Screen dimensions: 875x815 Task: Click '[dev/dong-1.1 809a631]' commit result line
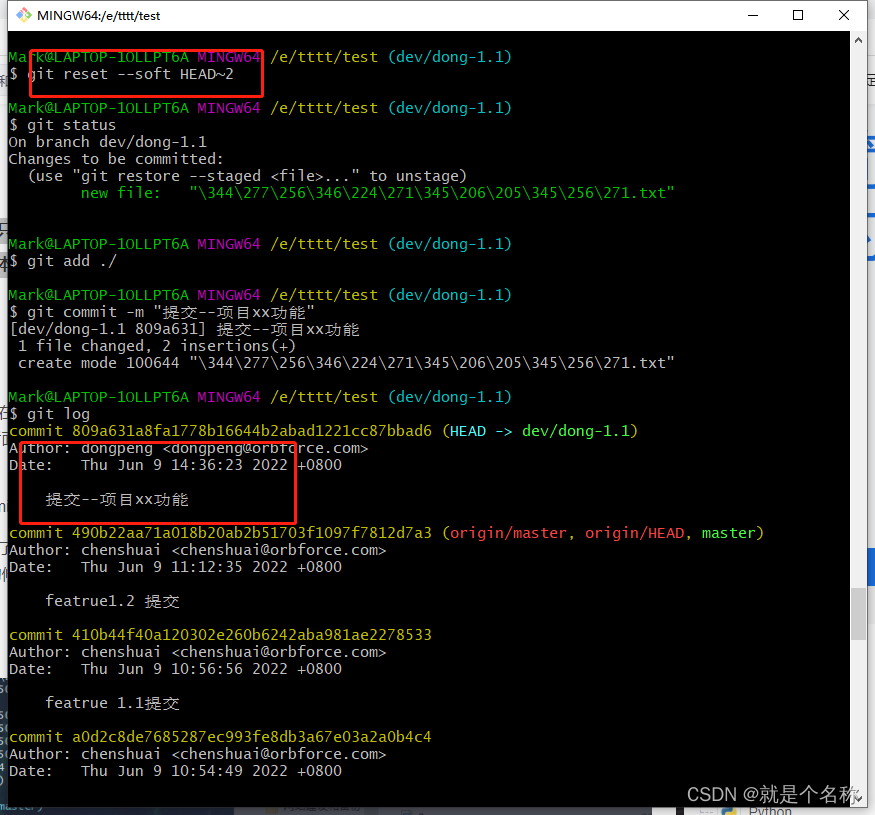coord(185,329)
